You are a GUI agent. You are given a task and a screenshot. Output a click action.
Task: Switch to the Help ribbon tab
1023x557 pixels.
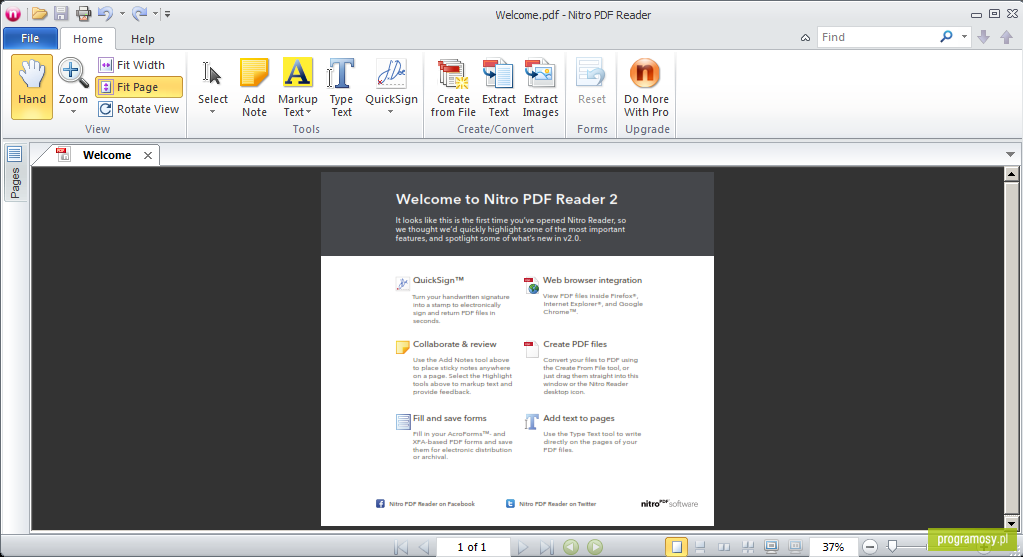142,39
